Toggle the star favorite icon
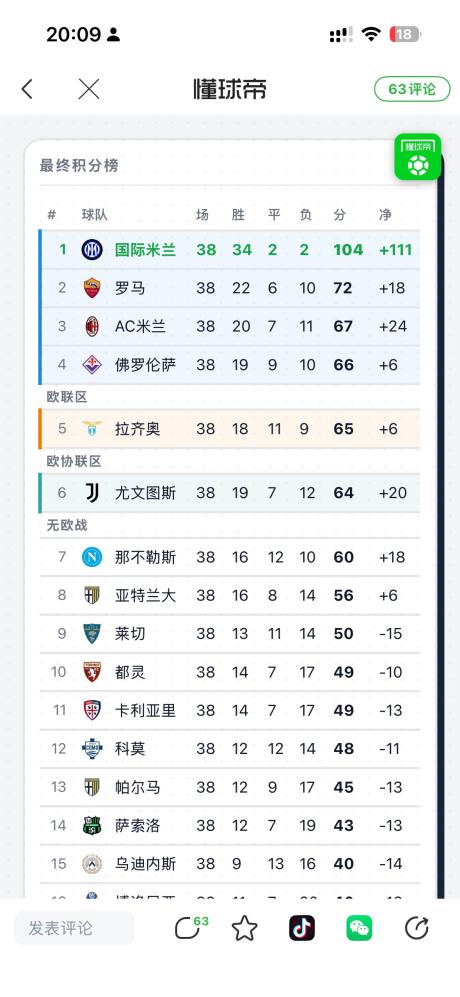The width and height of the screenshot is (460, 997). click(x=244, y=928)
